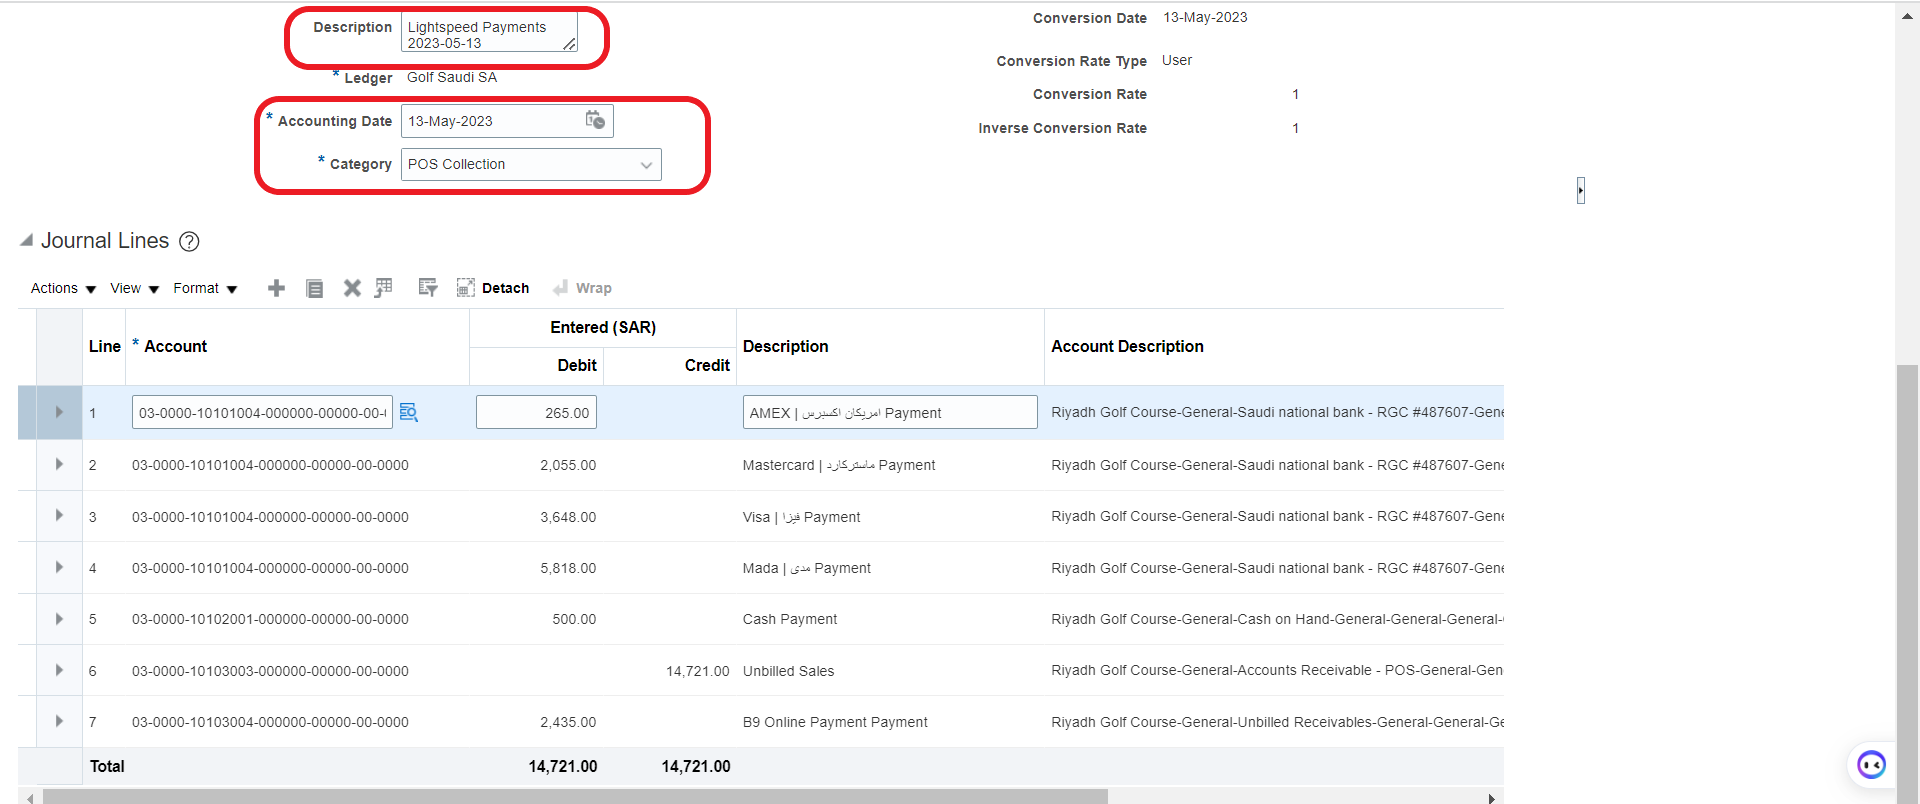Expand journal line 1 details
The height and width of the screenshot is (804, 1920).
(x=59, y=412)
